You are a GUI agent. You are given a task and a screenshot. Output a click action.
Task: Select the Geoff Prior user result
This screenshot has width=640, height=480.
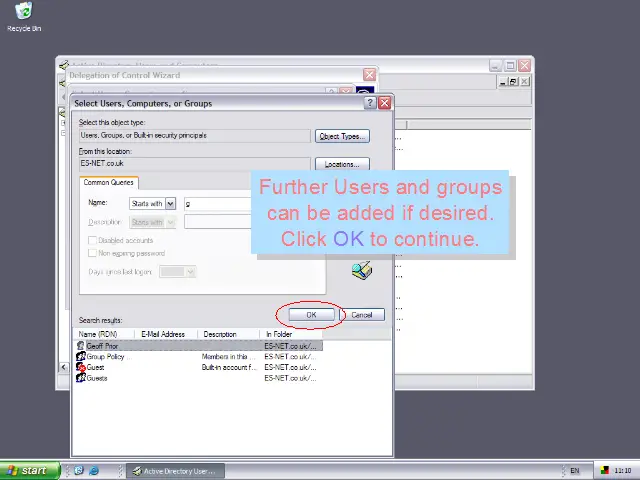198,346
